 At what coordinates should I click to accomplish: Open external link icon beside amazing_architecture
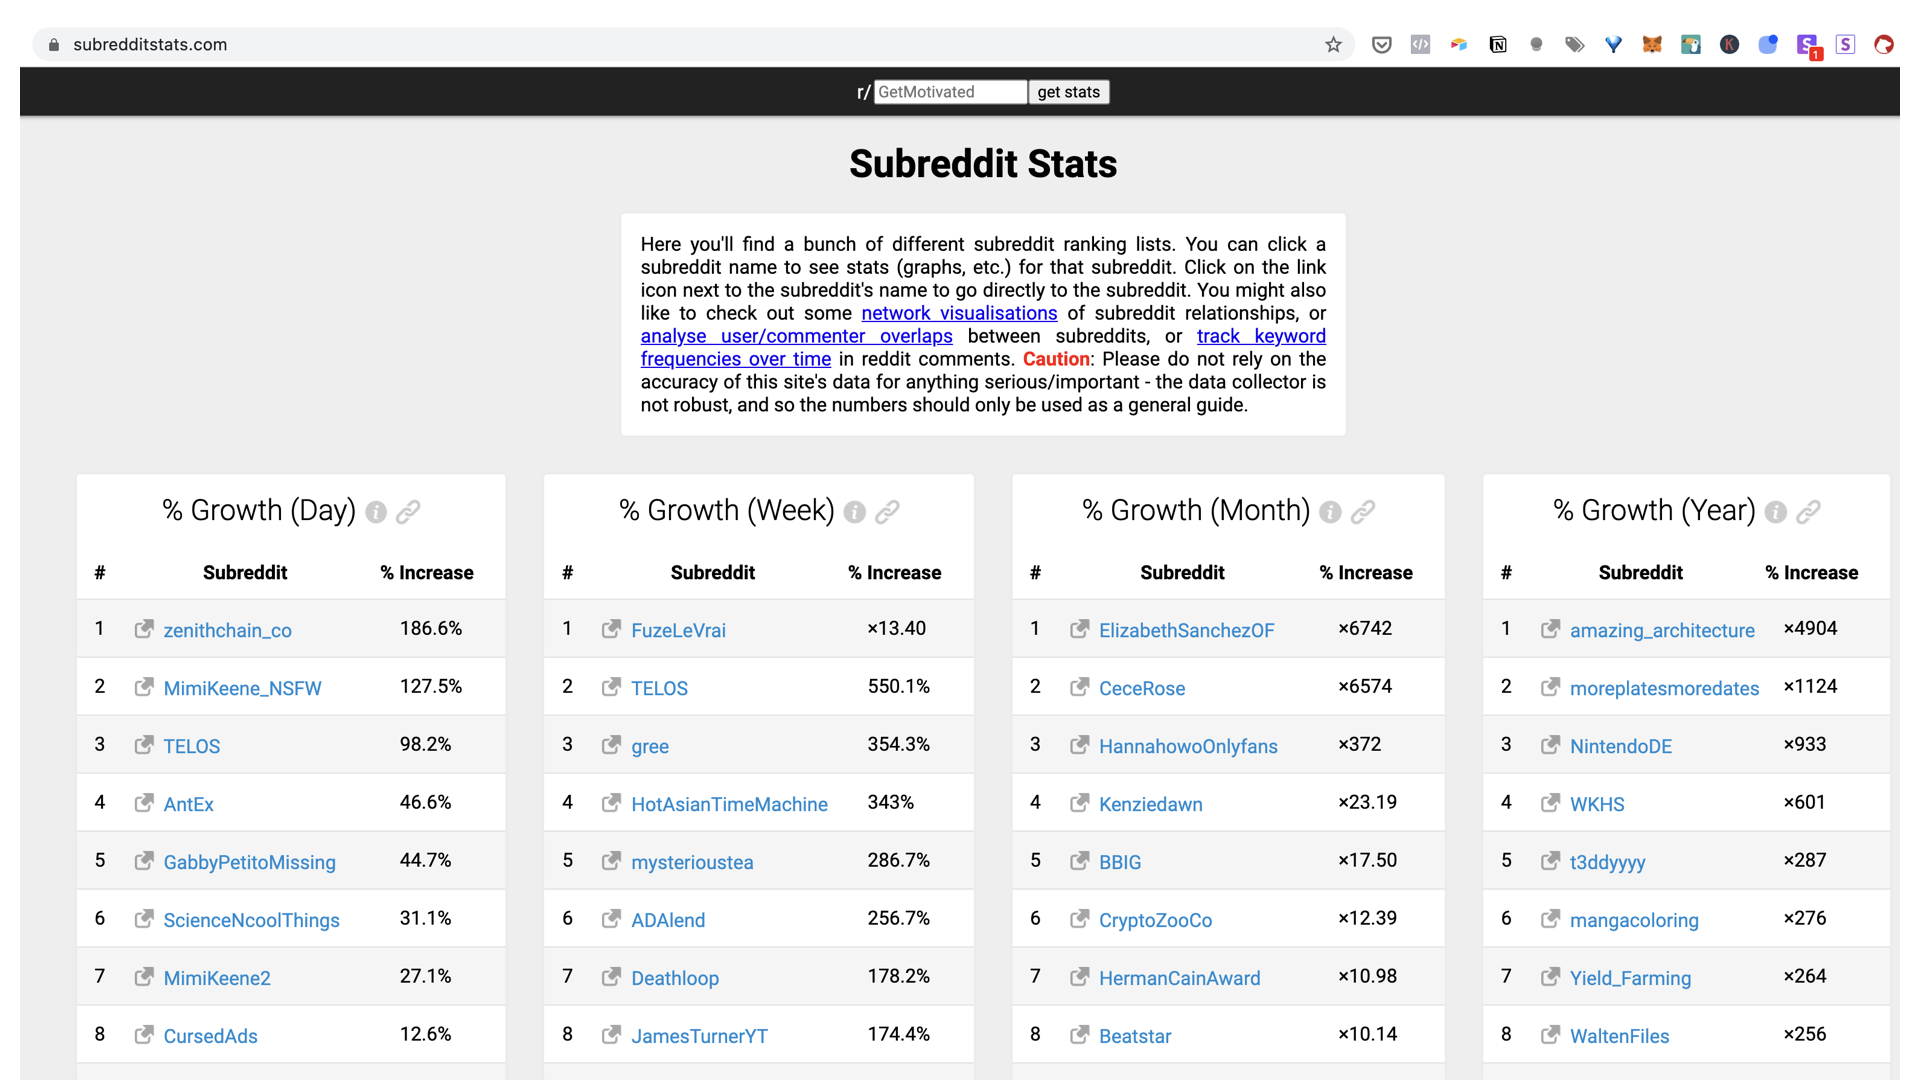(x=1550, y=629)
